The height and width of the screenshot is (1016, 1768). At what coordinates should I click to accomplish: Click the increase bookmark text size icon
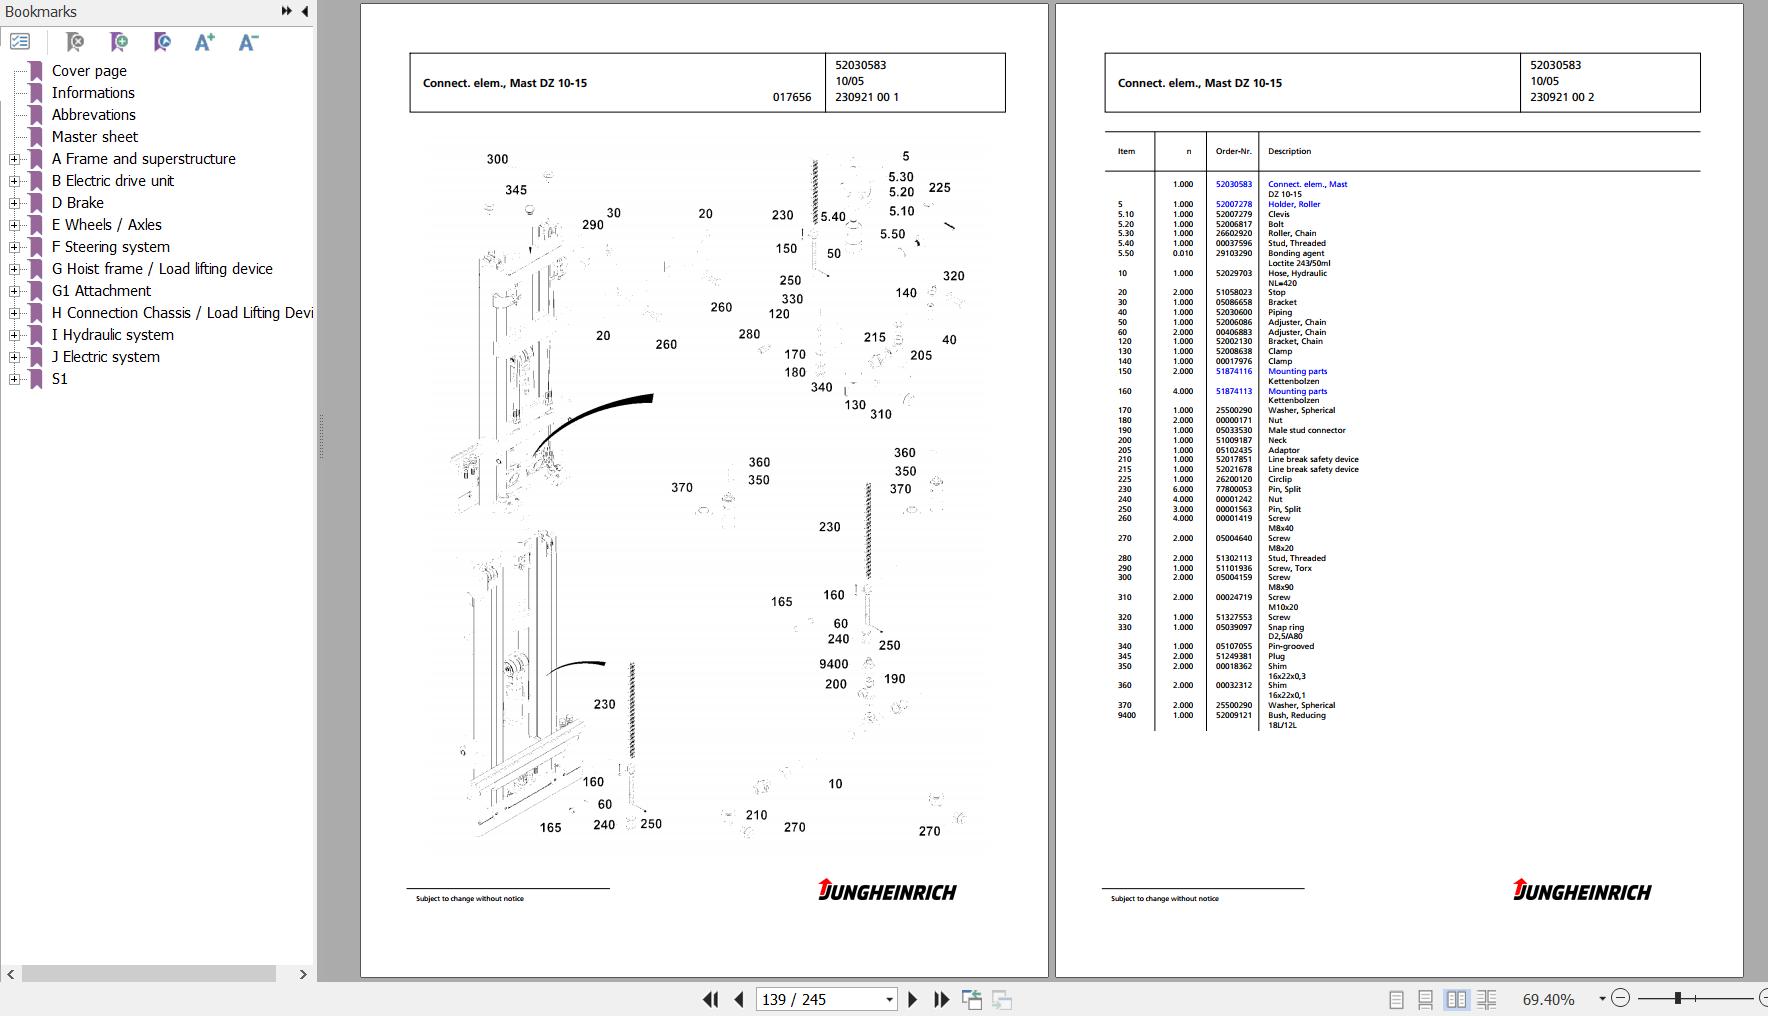tap(204, 42)
